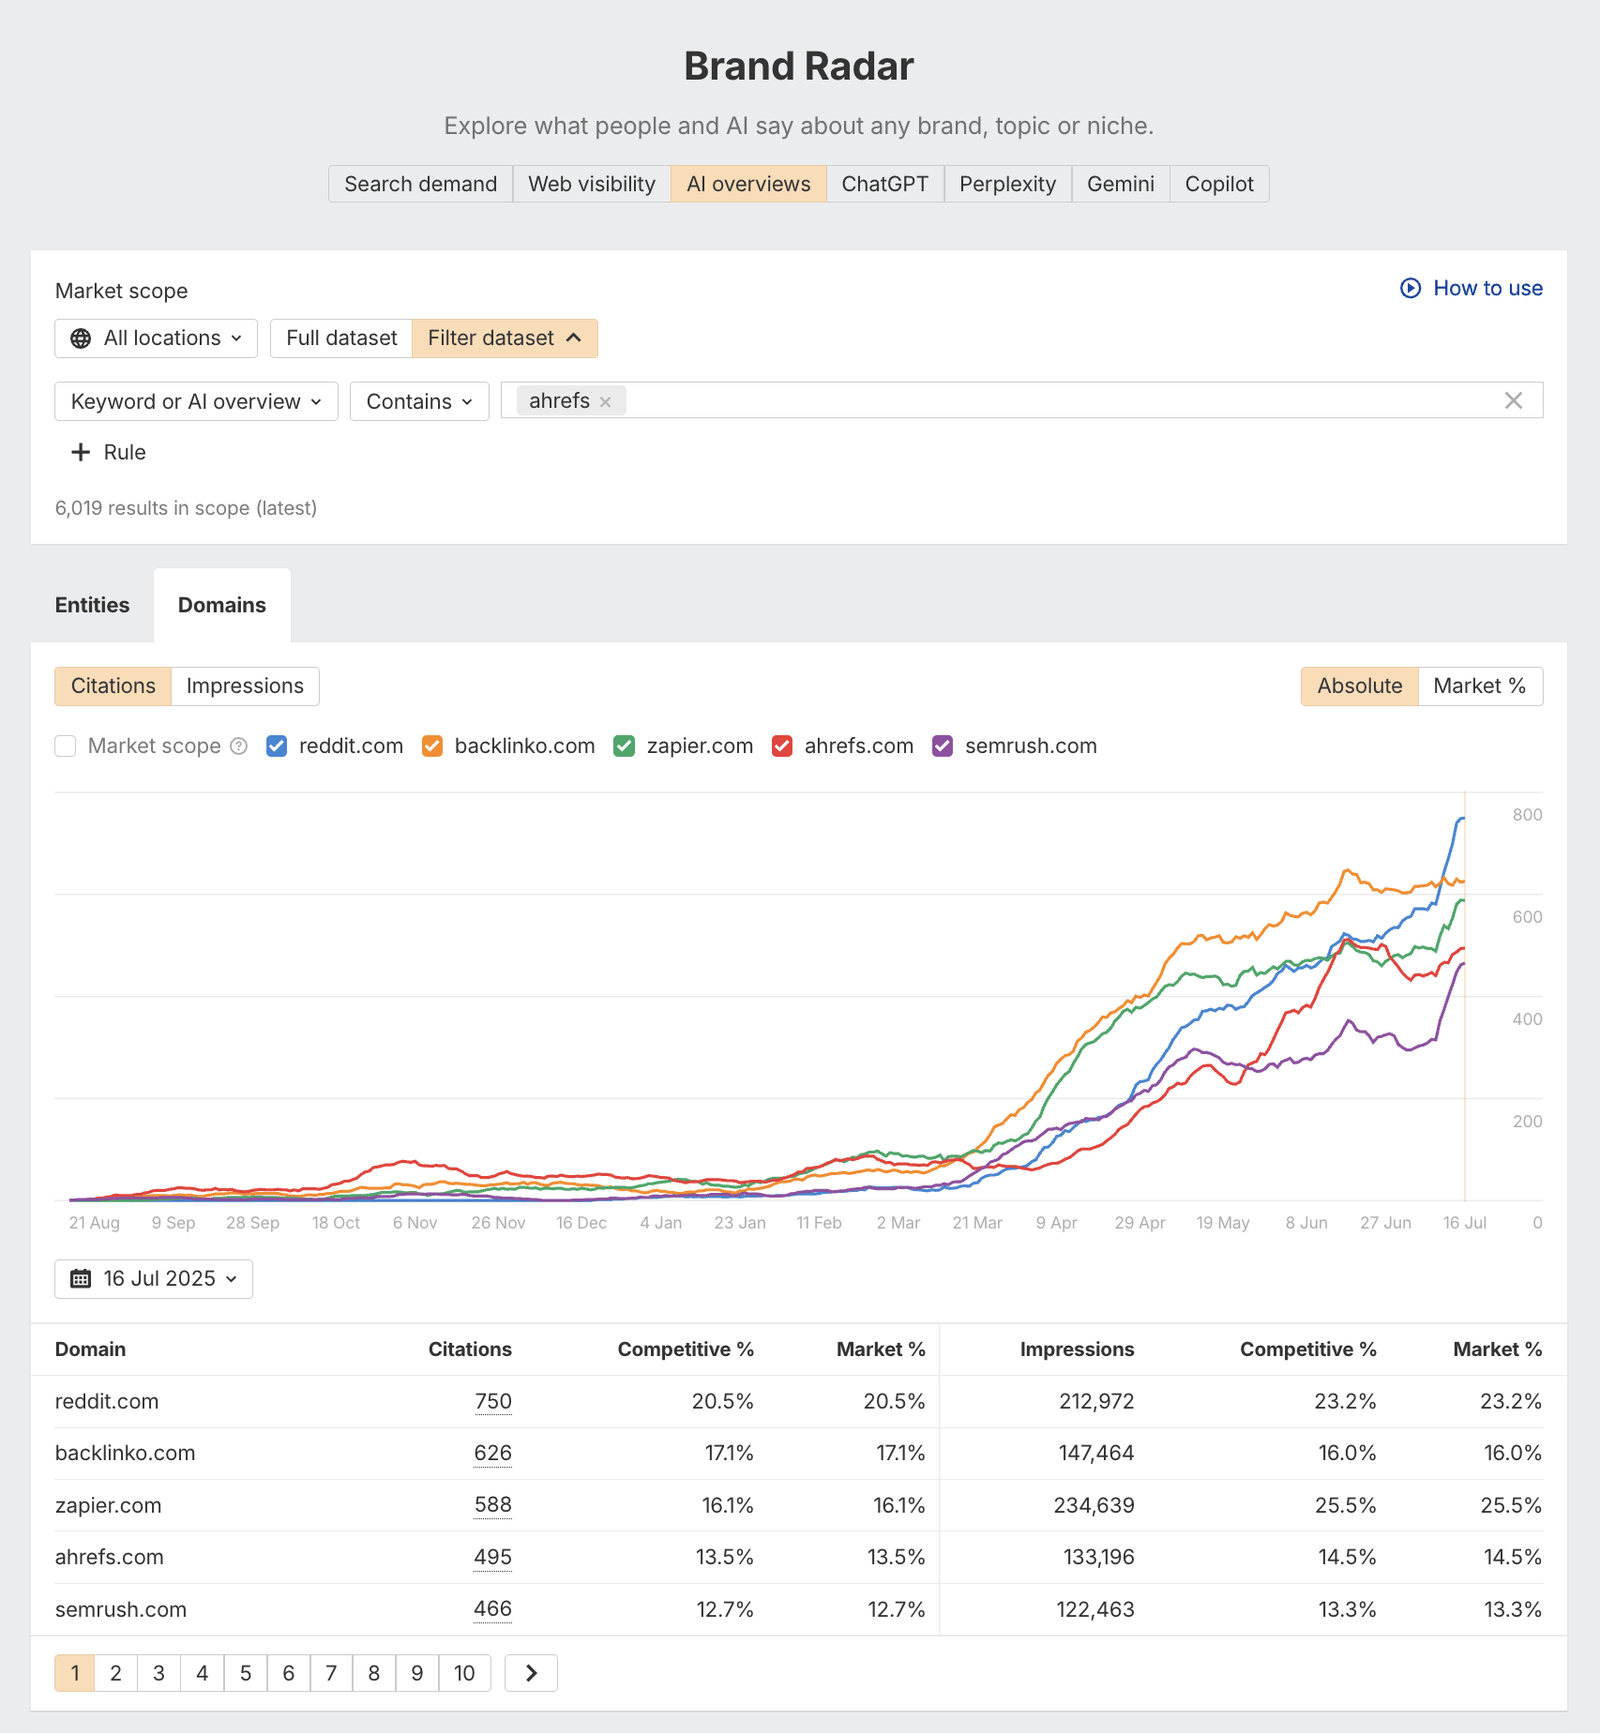This screenshot has width=1600, height=1733.
Task: Enable the Market scope checkbox
Action: pos(65,746)
